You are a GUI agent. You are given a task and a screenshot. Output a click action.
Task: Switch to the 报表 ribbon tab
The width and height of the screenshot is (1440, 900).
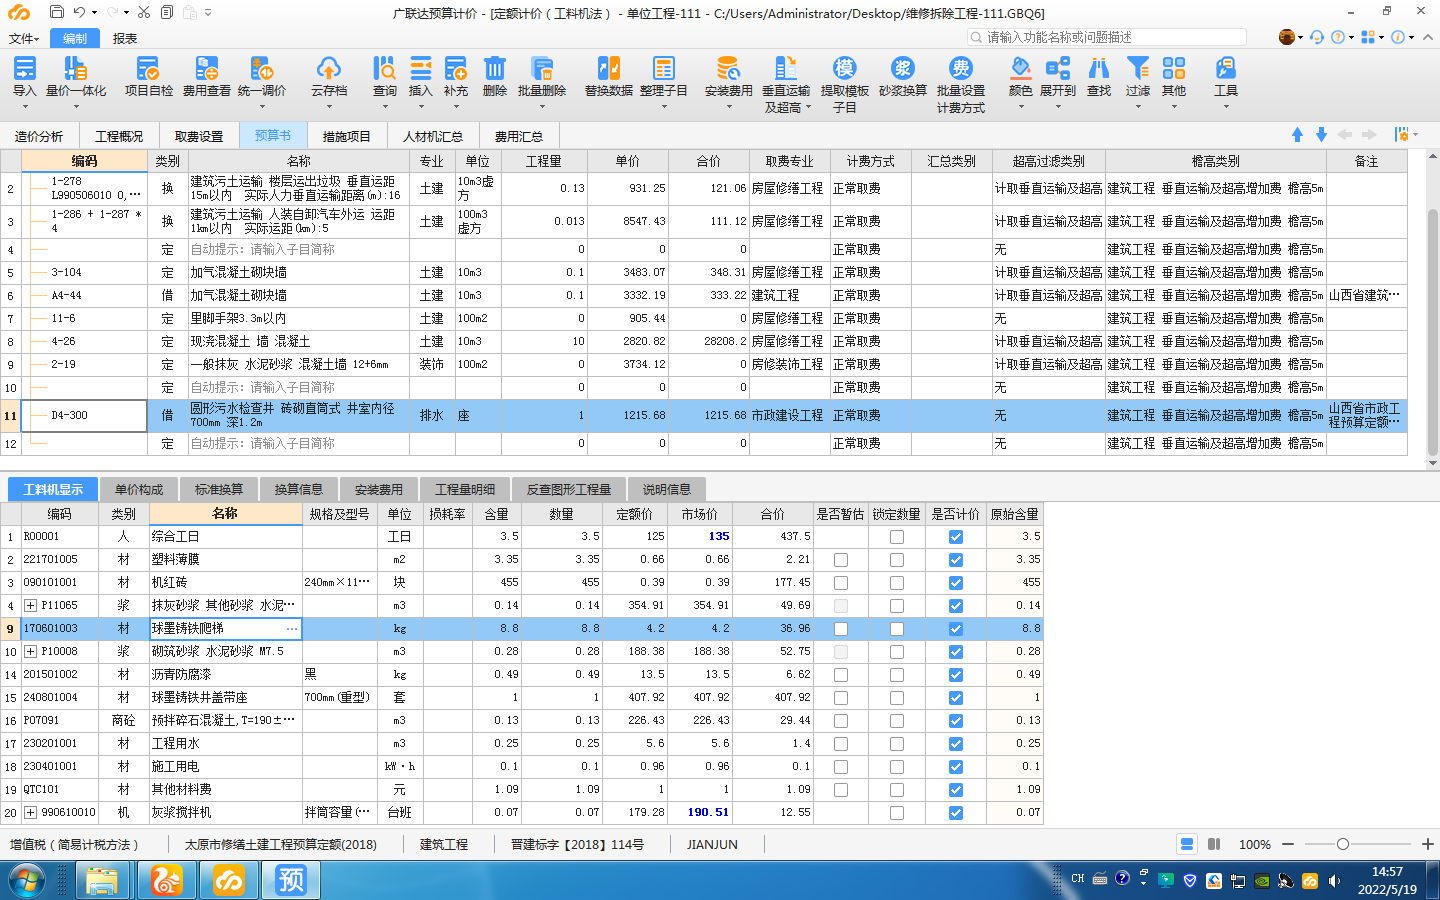pyautogui.click(x=125, y=38)
